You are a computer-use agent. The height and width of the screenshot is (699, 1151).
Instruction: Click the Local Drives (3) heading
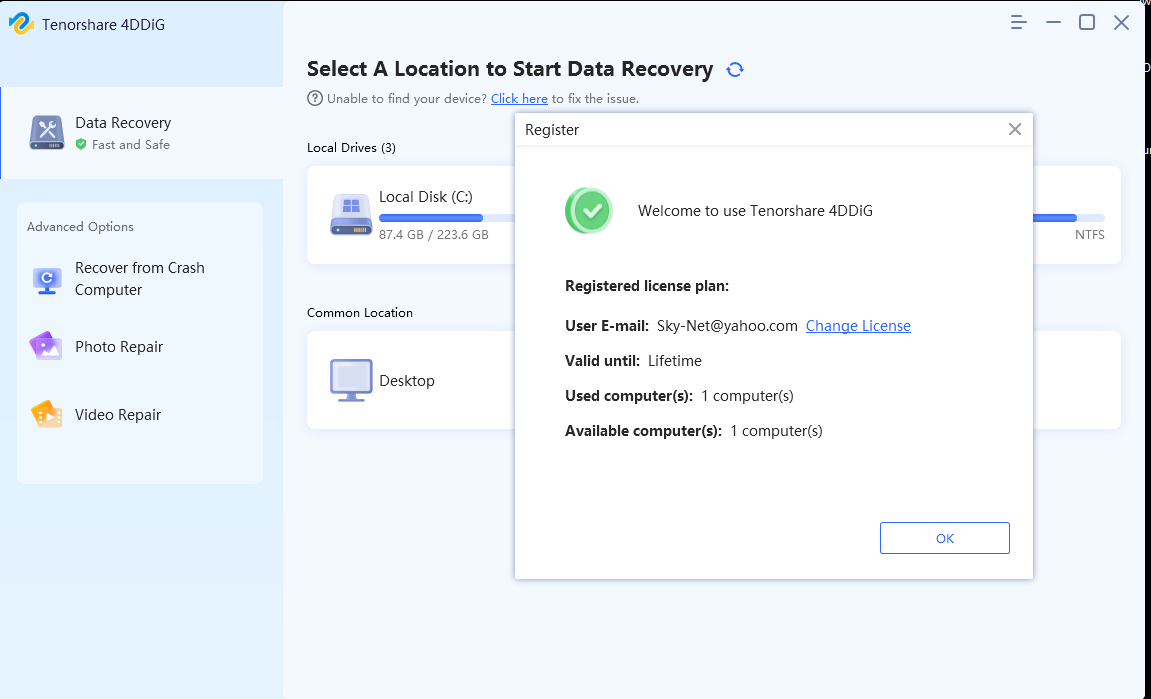(x=351, y=148)
